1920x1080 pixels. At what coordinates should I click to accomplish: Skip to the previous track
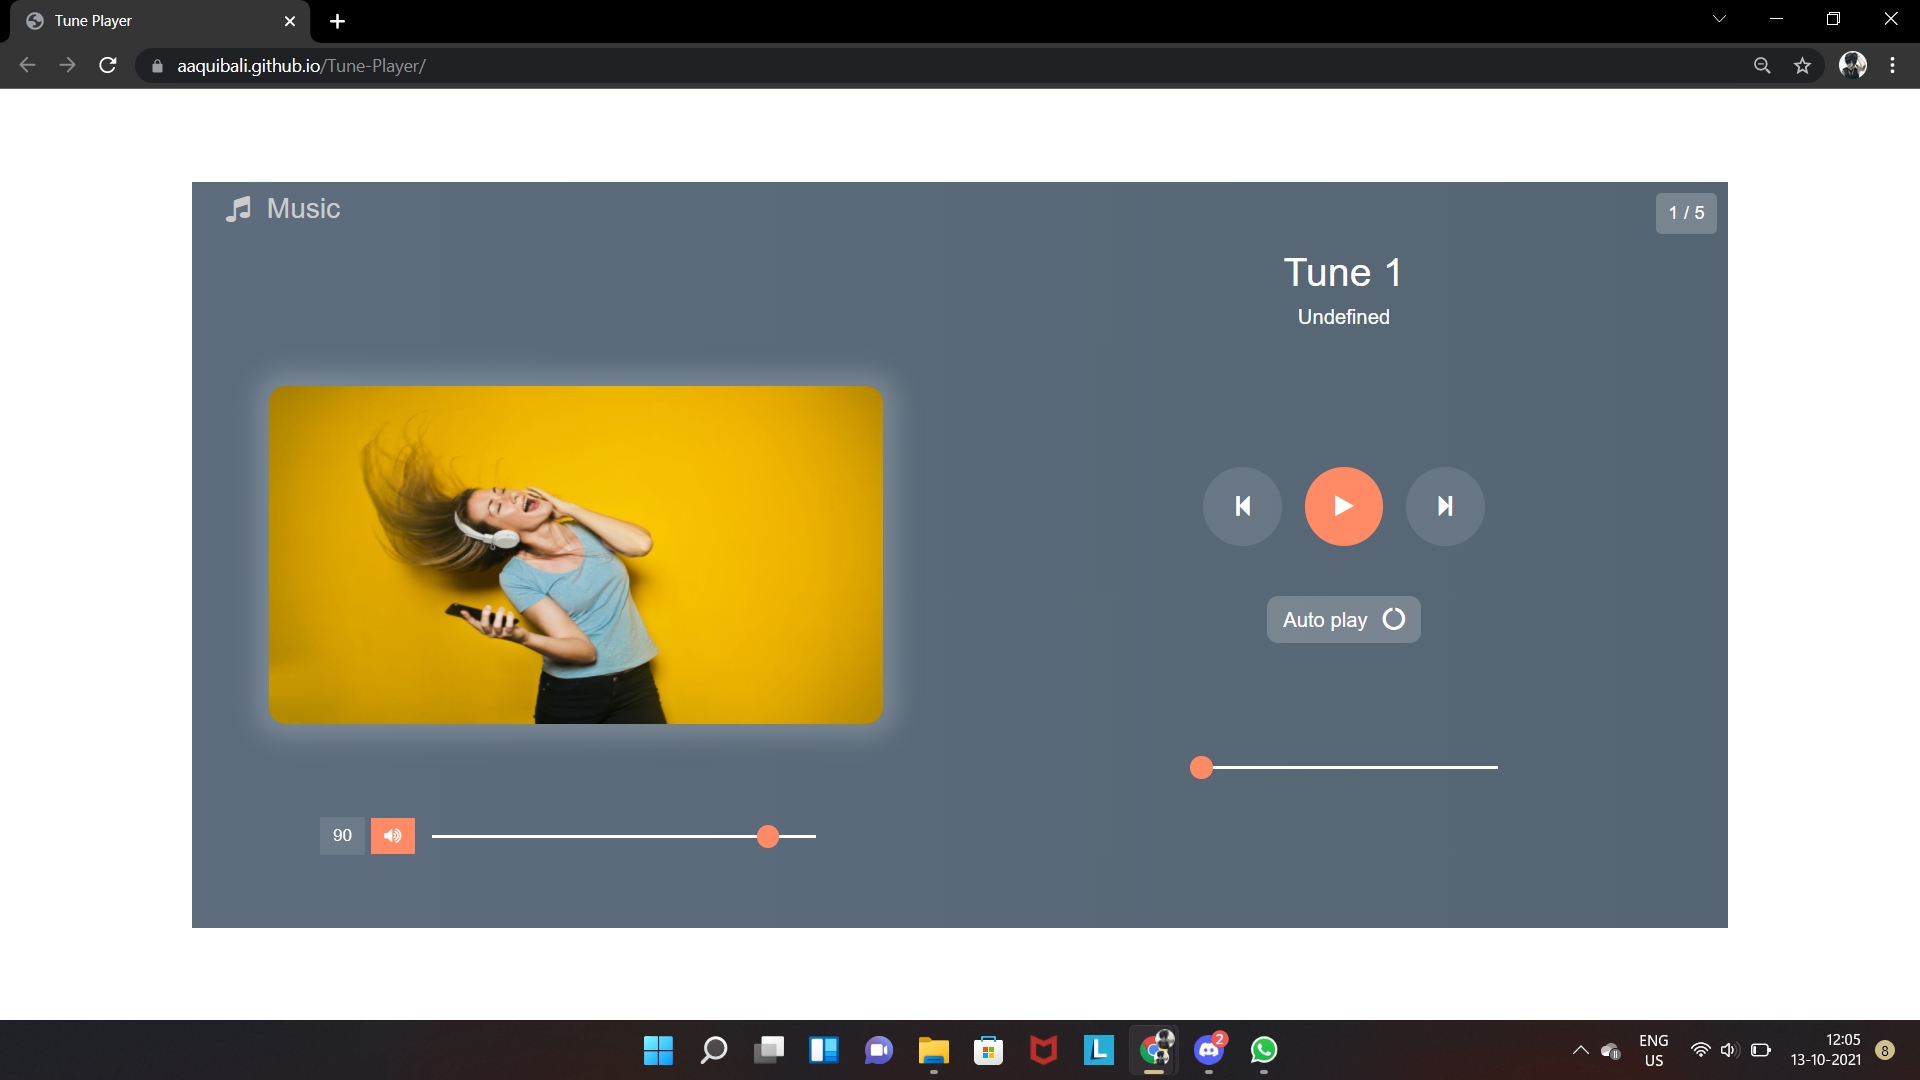click(1242, 506)
